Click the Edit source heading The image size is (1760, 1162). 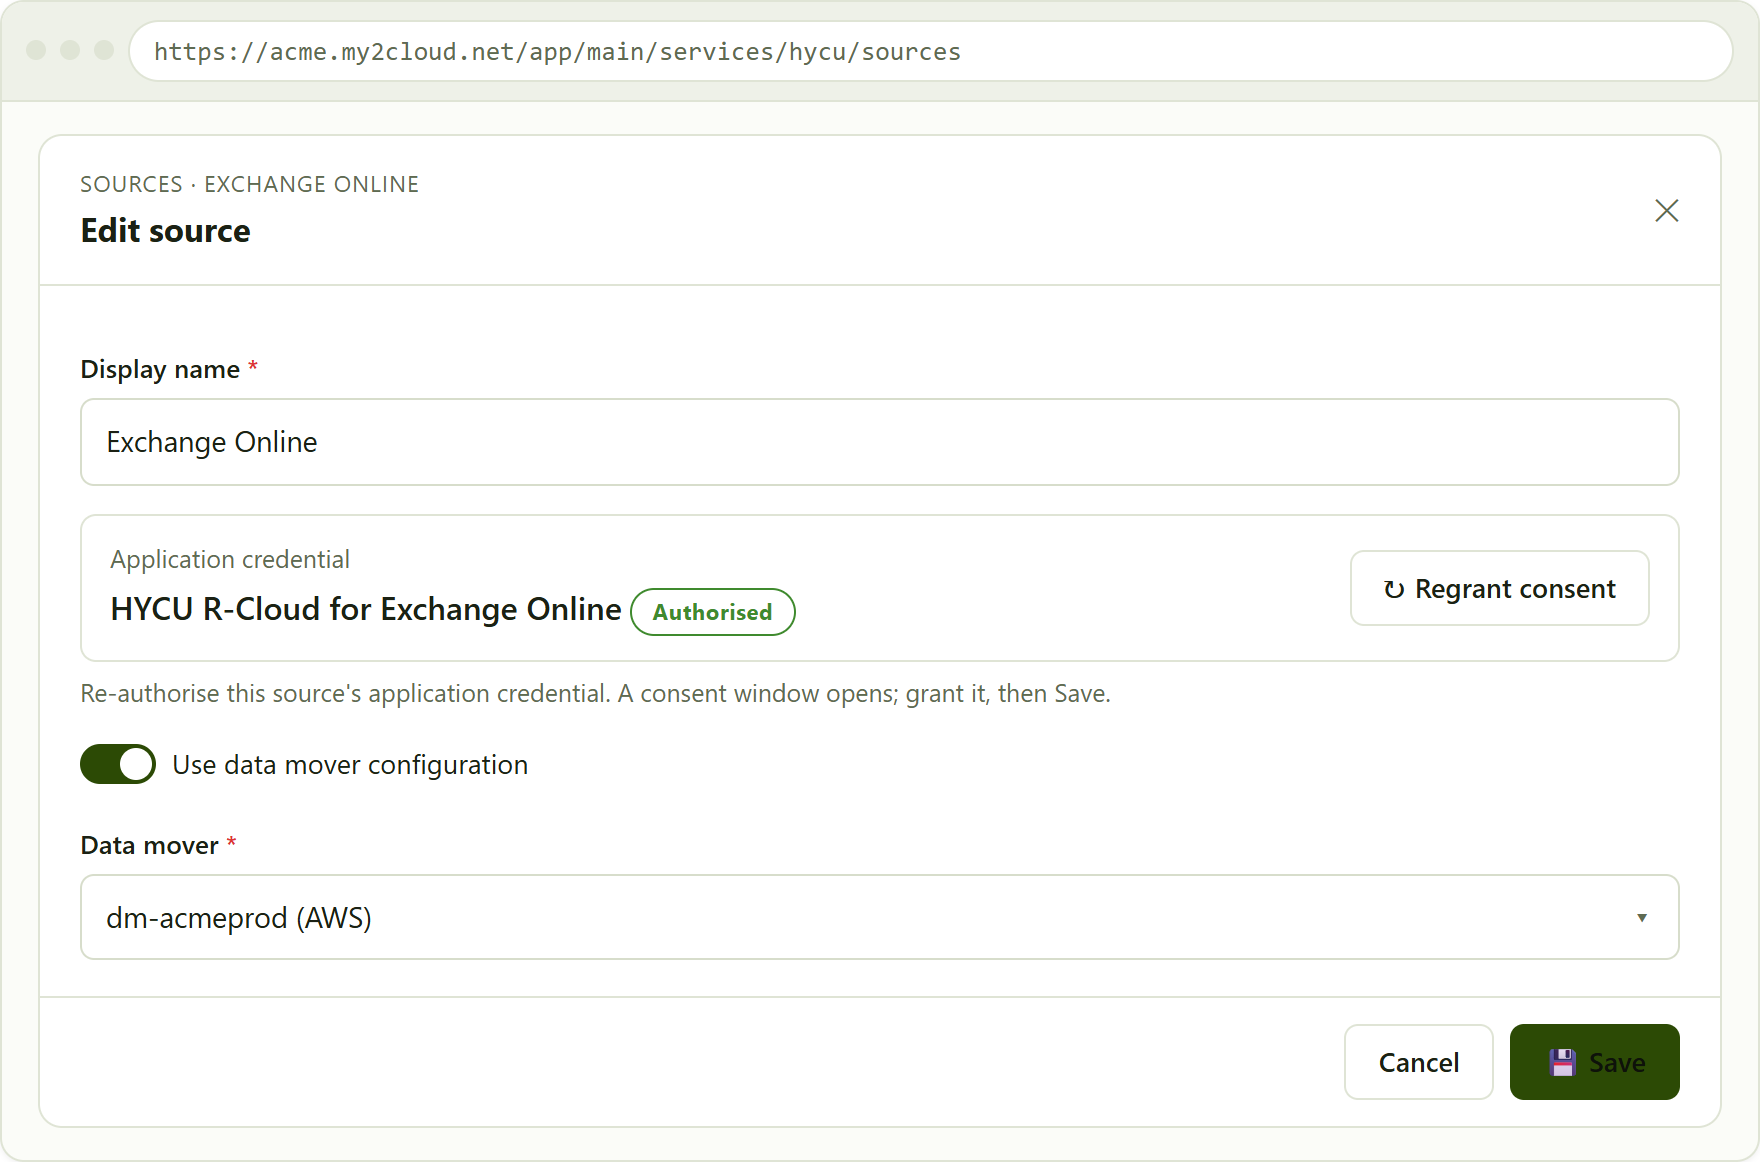(x=166, y=231)
